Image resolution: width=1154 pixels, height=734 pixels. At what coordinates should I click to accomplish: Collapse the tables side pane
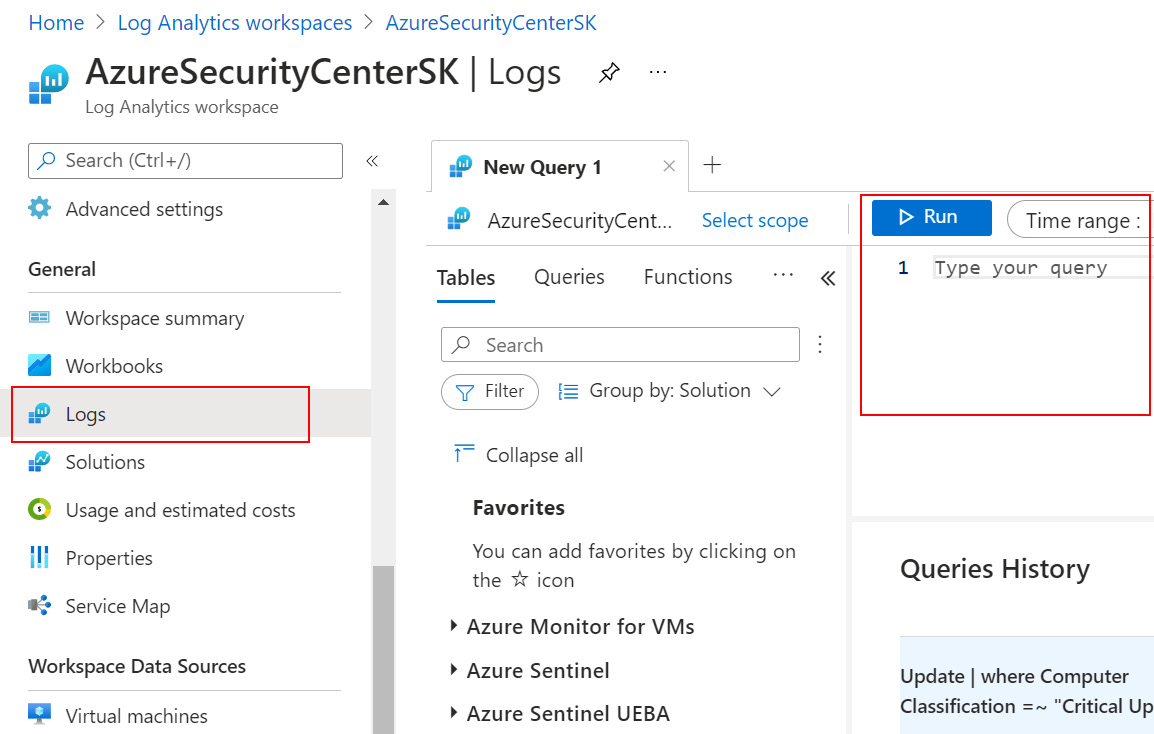click(x=828, y=278)
